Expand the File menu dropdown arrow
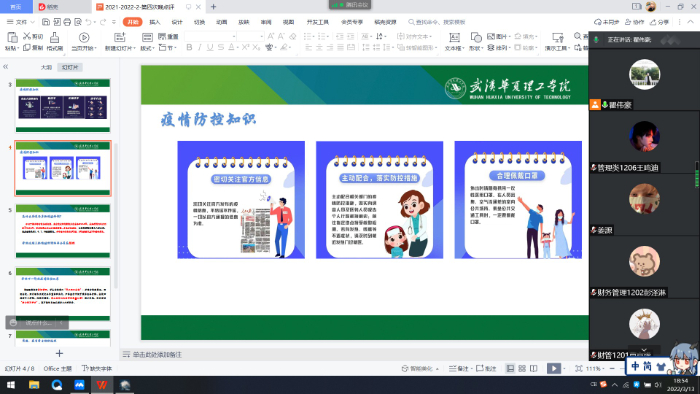The width and height of the screenshot is (700, 394). [x=32, y=22]
